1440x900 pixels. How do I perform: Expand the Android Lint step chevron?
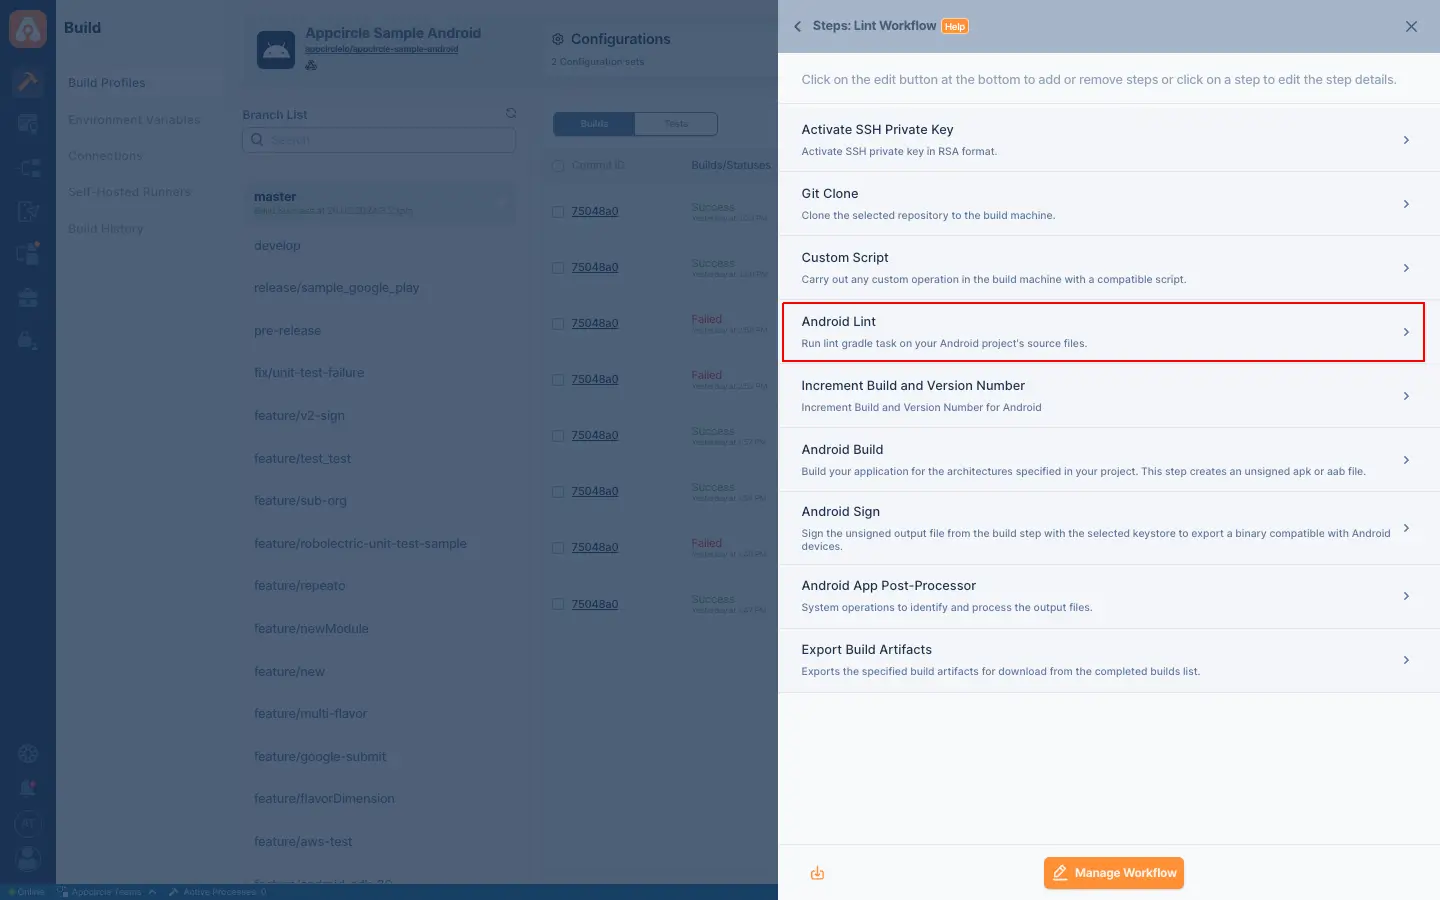coord(1406,332)
